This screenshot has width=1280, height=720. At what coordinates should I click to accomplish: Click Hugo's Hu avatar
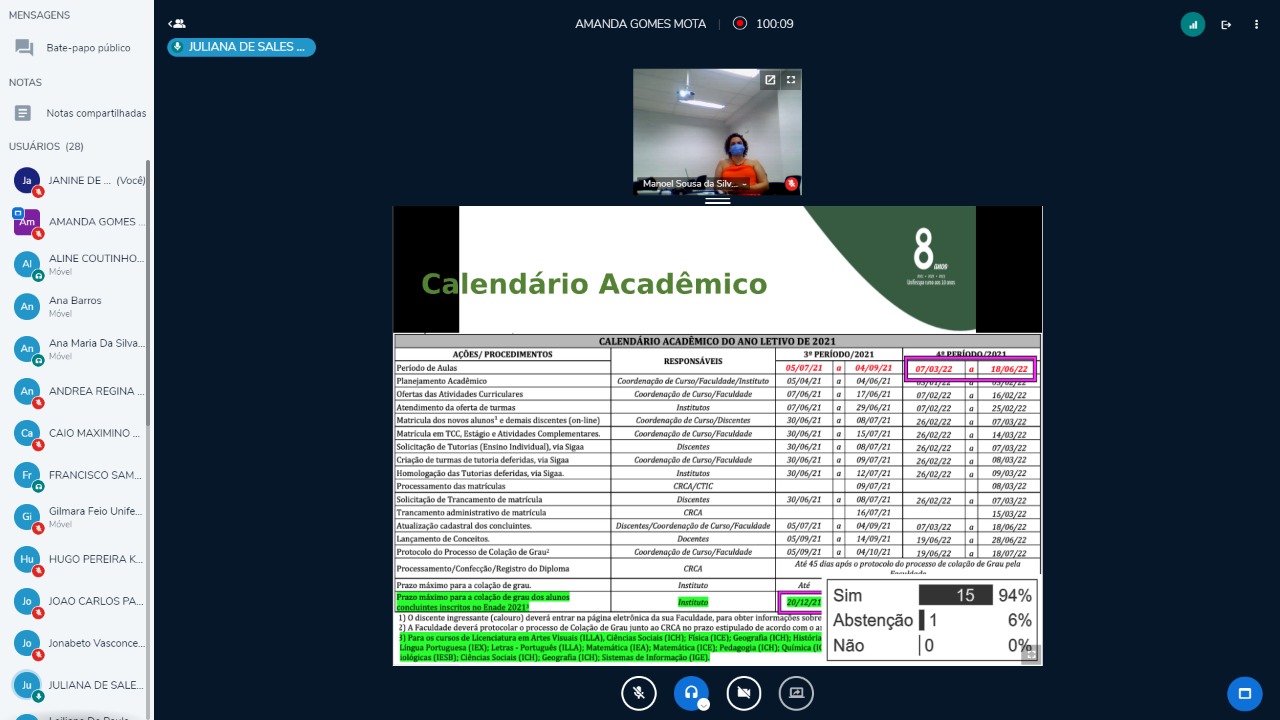click(x=27, y=559)
